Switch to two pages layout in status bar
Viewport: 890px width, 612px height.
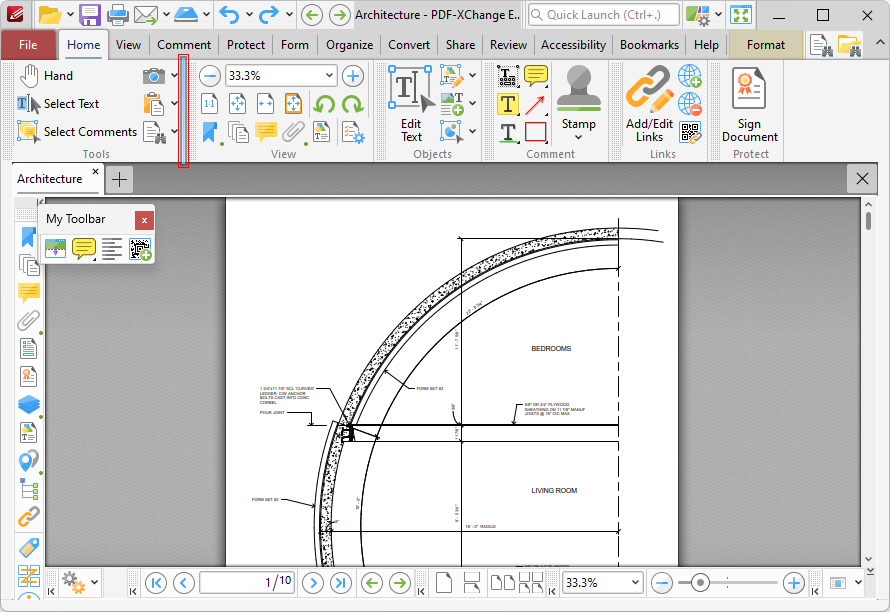click(502, 582)
